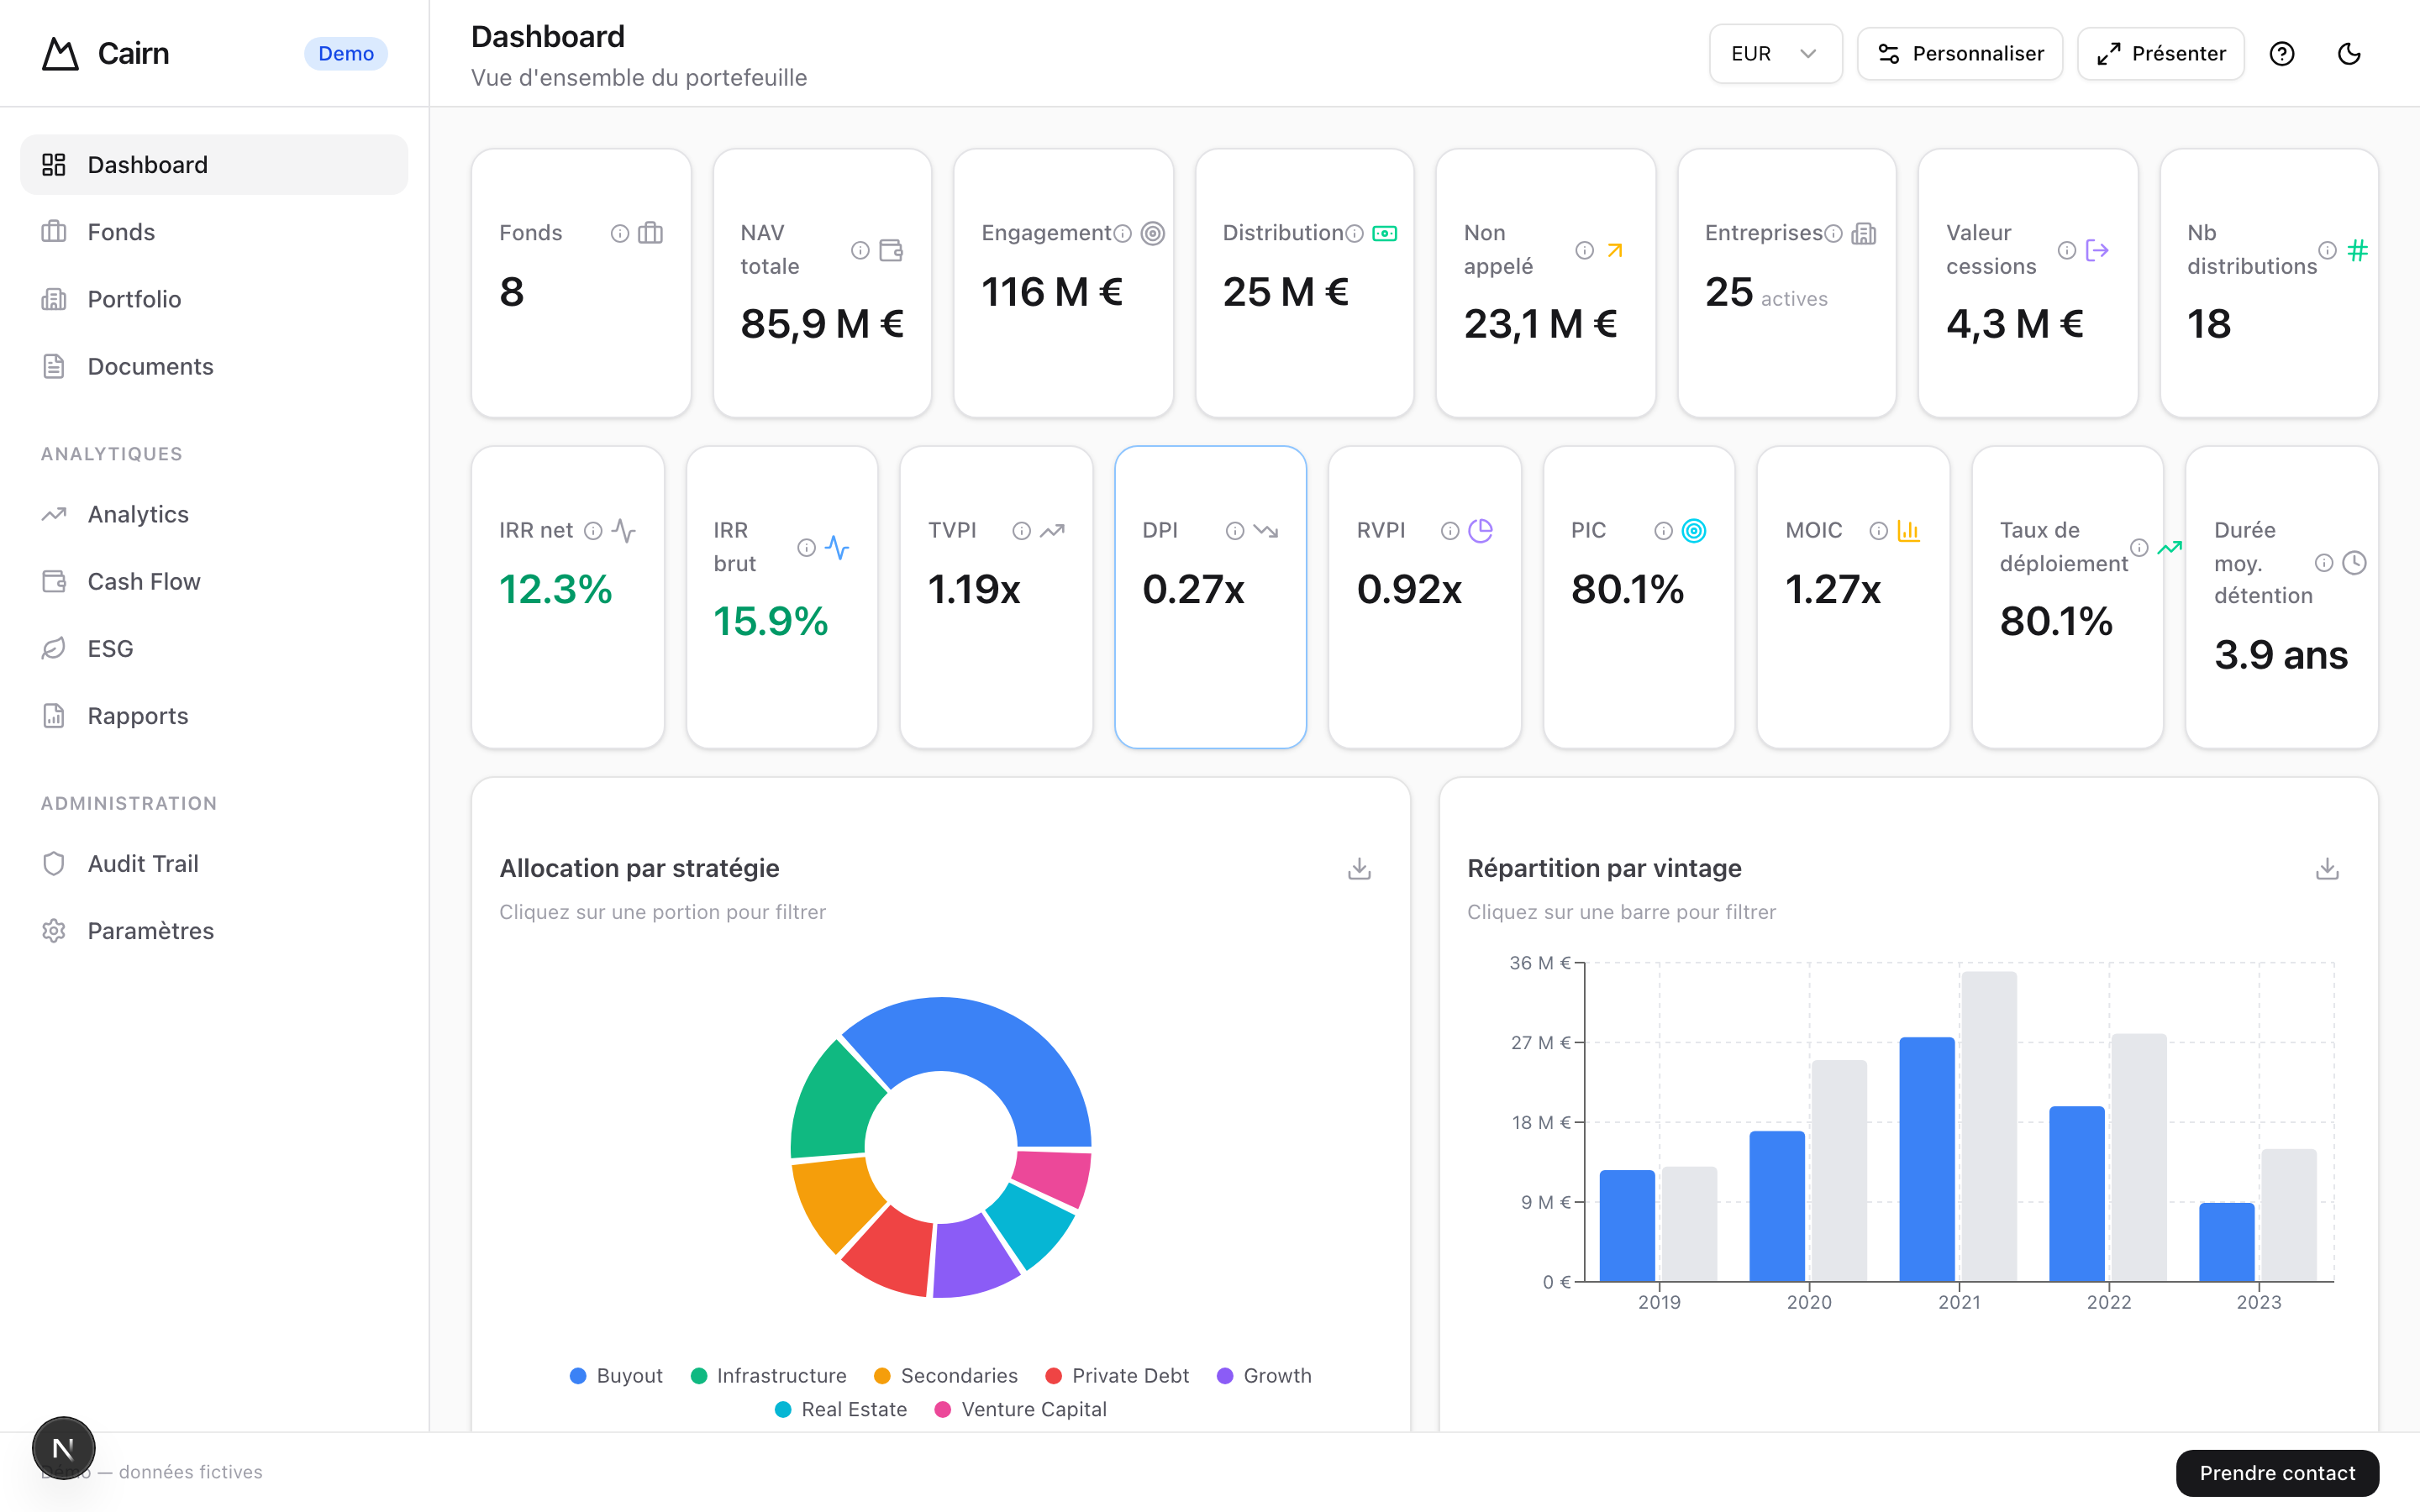This screenshot has width=2420, height=1512.
Task: Click info icon on IRR net card
Action: (x=593, y=531)
